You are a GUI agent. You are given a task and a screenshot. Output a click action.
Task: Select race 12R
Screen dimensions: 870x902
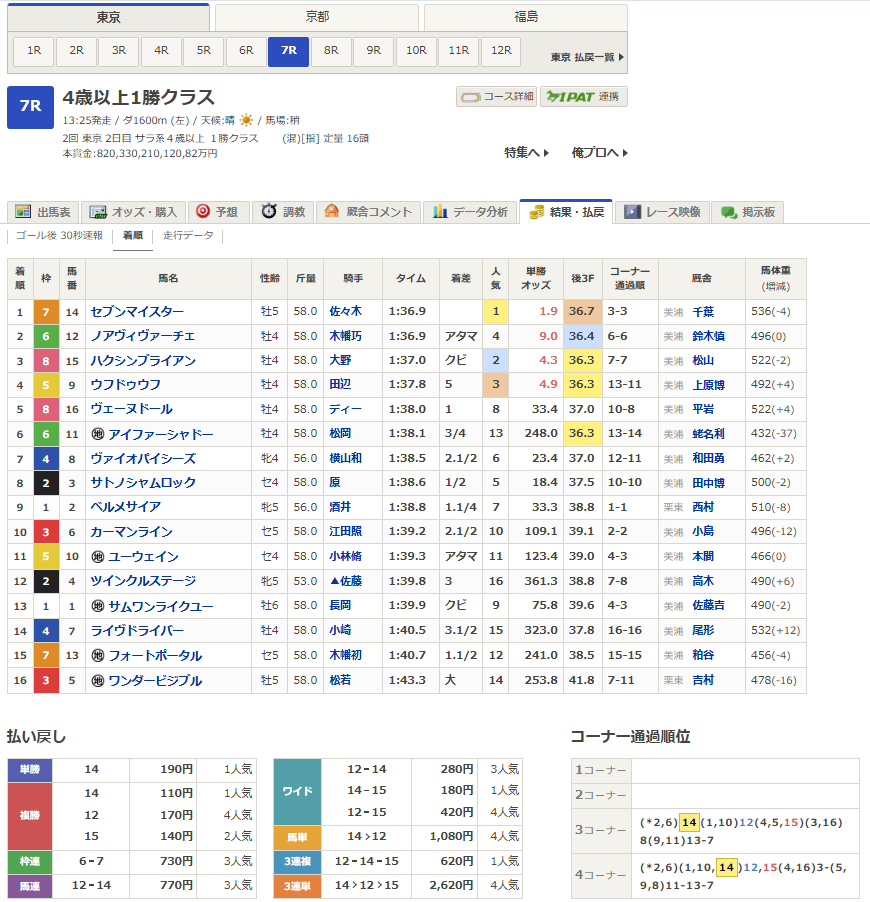(x=500, y=50)
